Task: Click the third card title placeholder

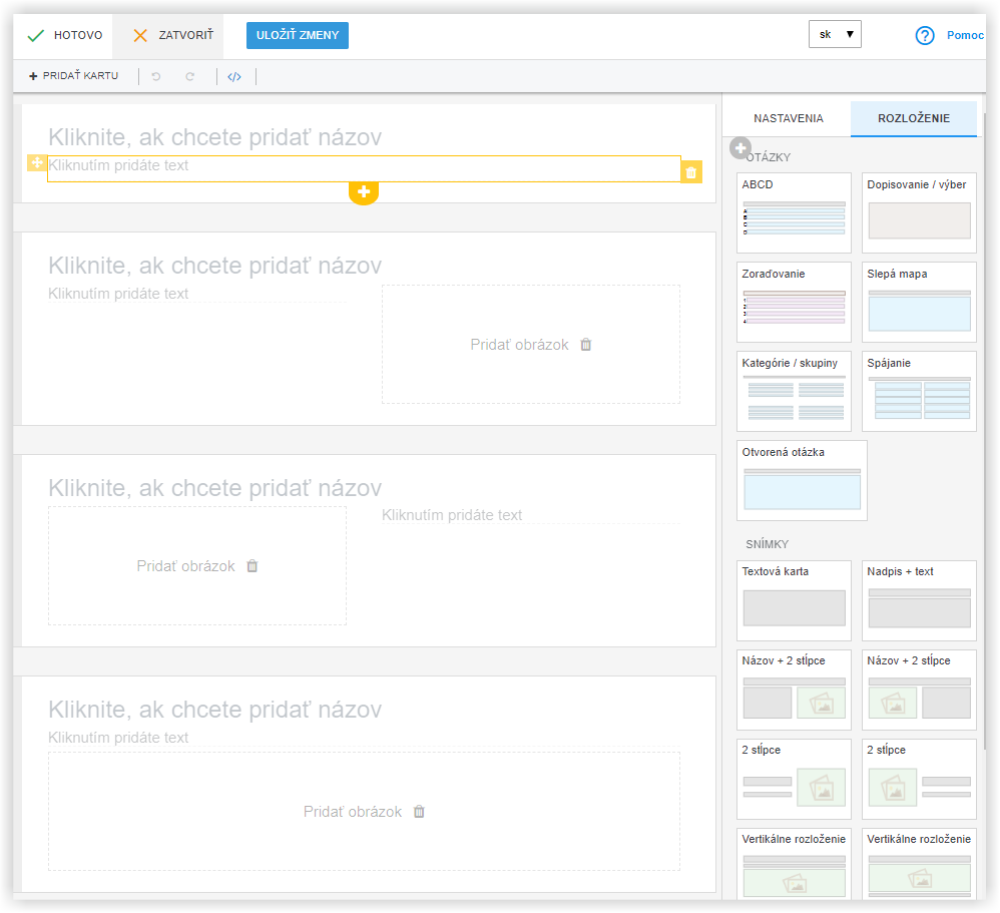Action: [x=215, y=488]
